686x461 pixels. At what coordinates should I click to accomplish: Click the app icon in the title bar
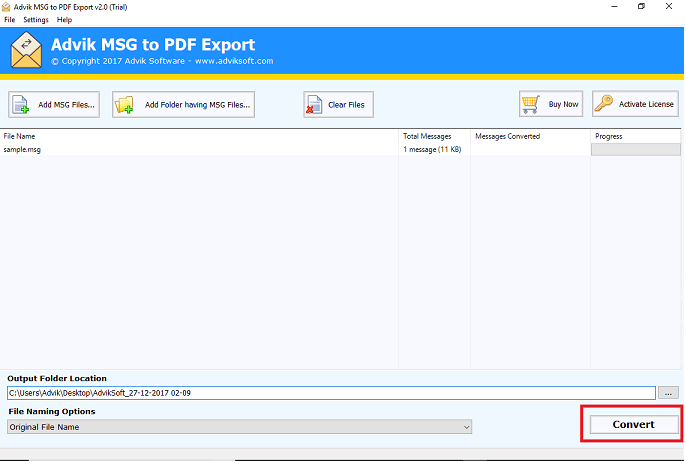pyautogui.click(x=6, y=7)
